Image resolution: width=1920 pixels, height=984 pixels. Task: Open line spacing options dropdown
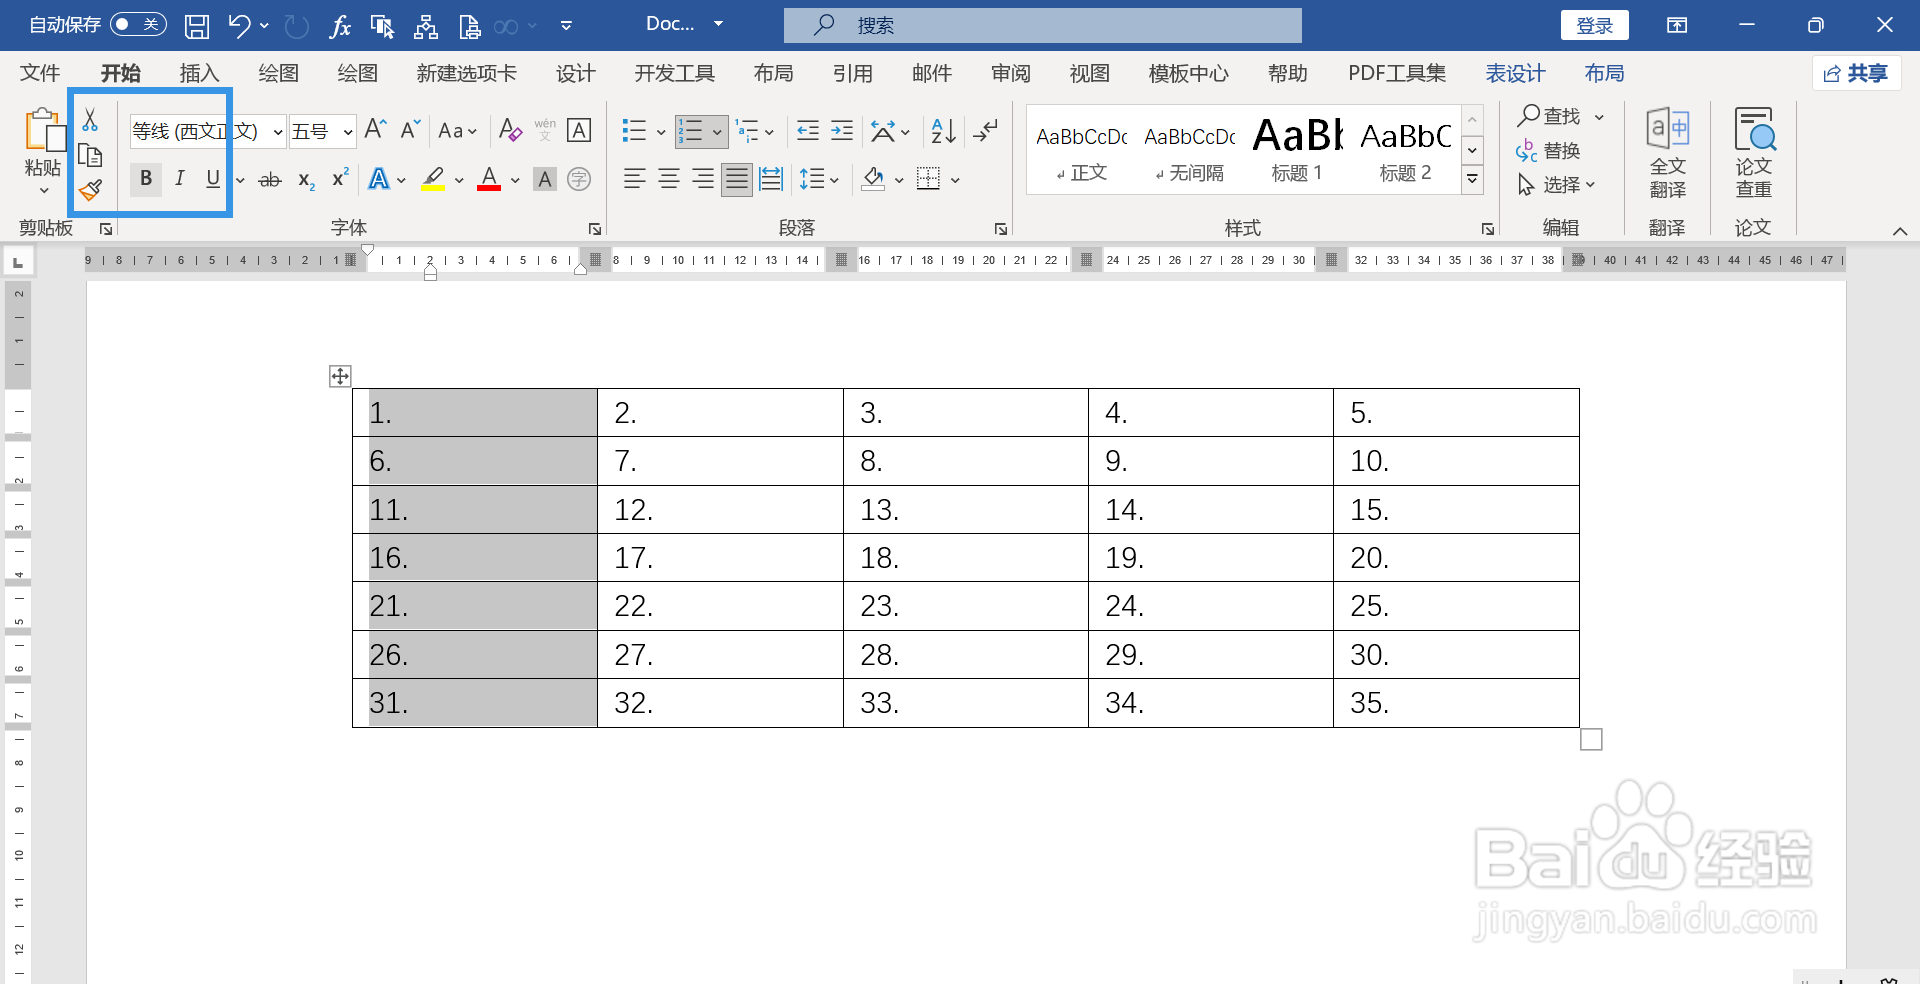pos(834,181)
